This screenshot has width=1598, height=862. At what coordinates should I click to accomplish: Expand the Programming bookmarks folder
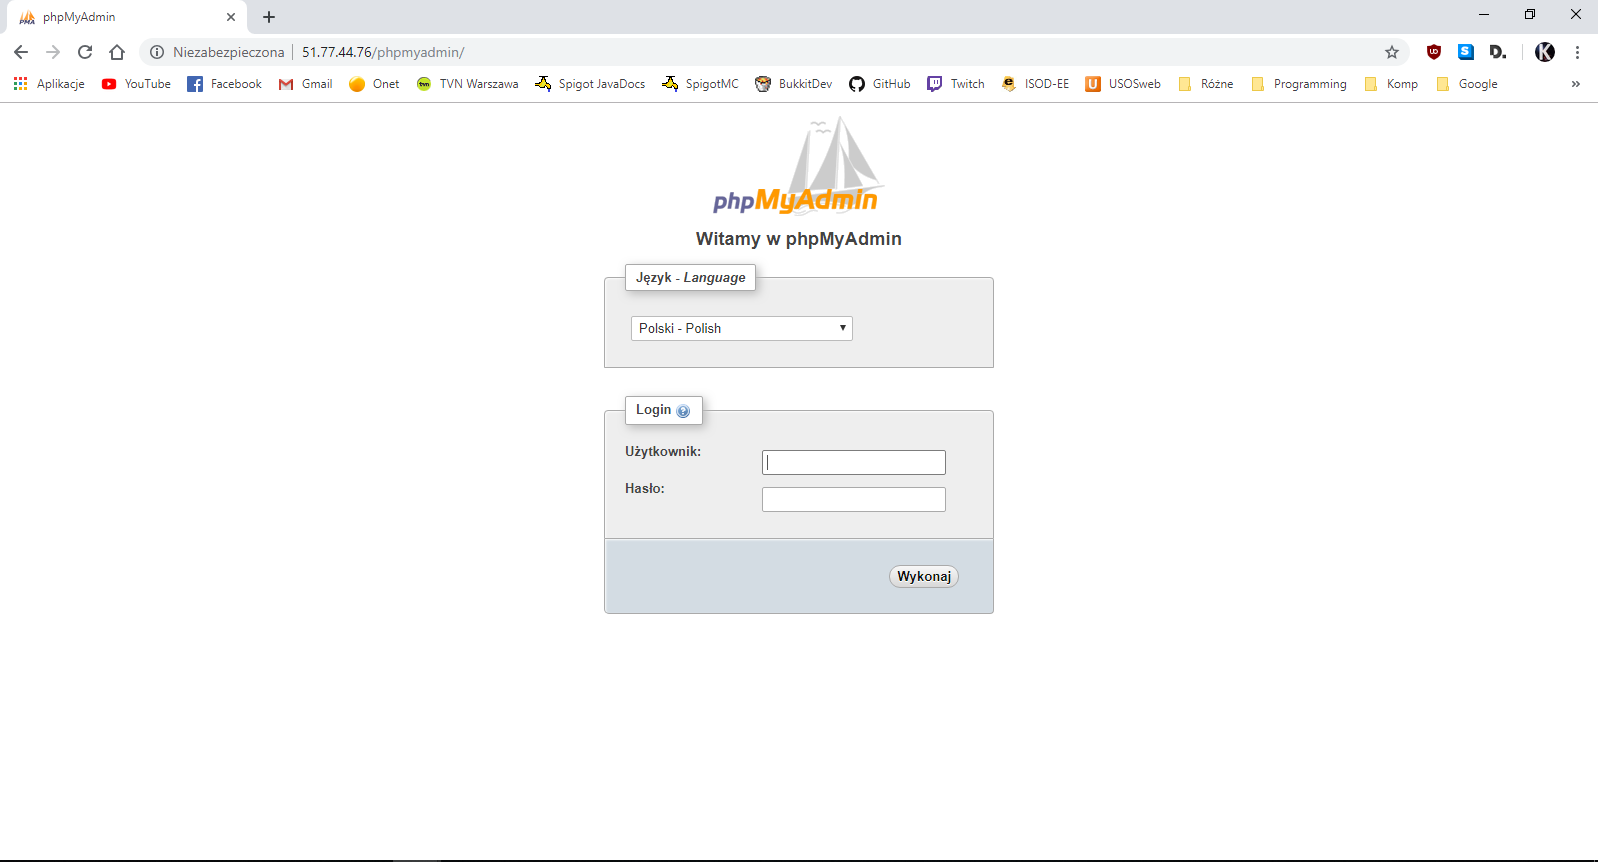(x=1299, y=84)
